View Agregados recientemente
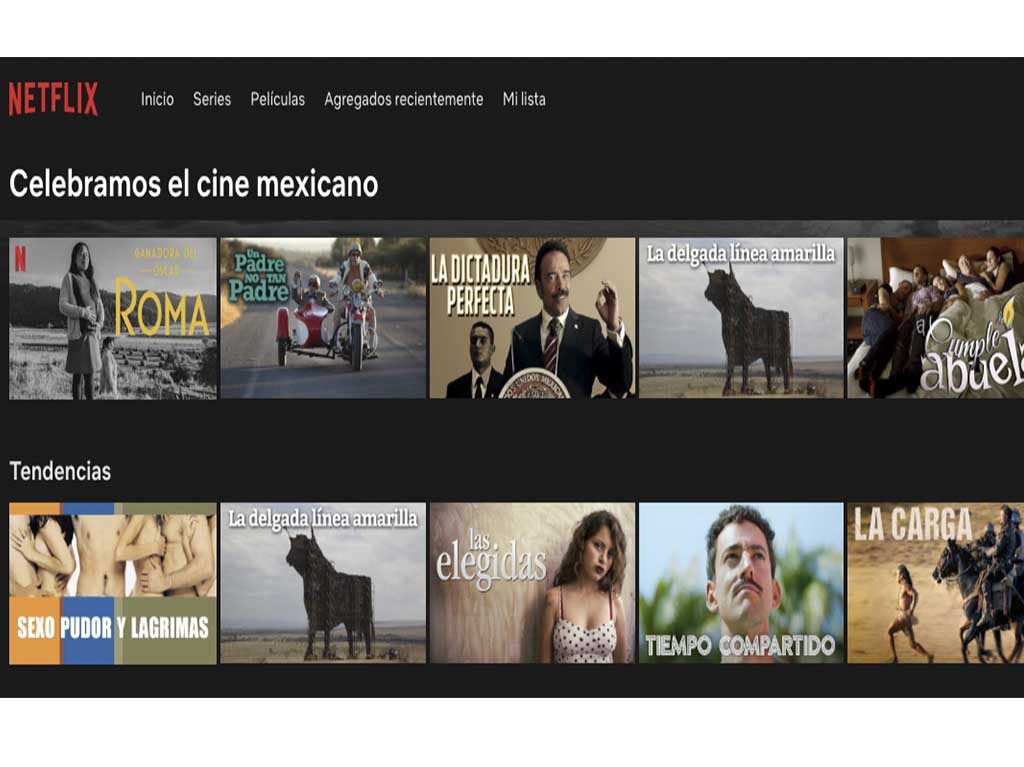The width and height of the screenshot is (1024, 767). 404,99
